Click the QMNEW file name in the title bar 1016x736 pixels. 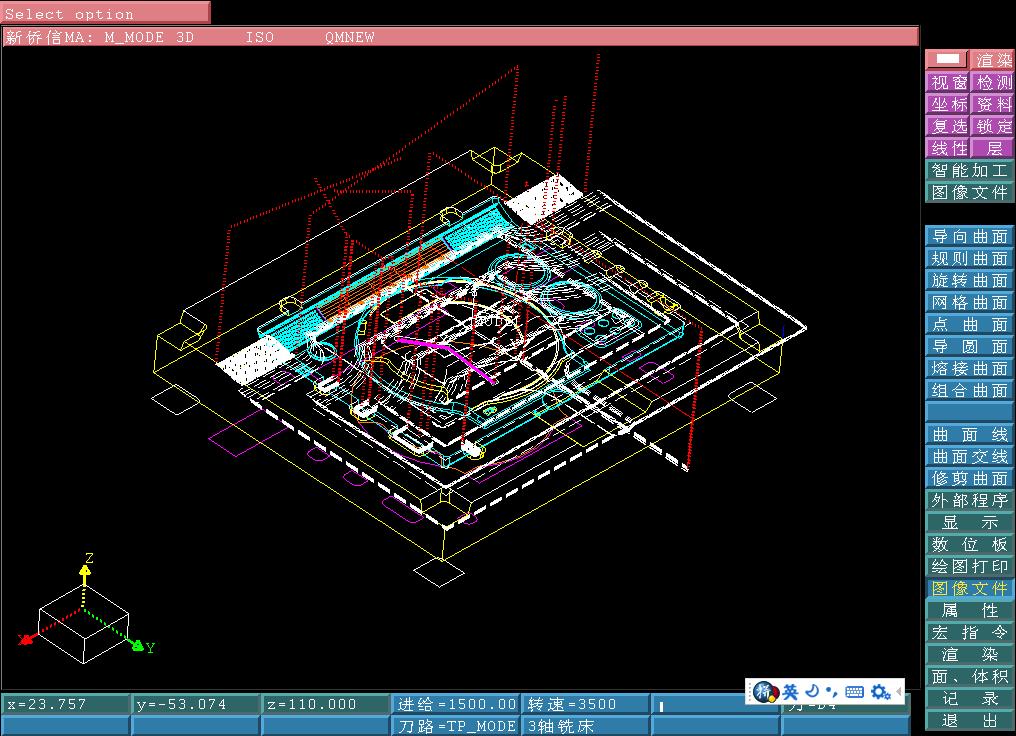click(x=350, y=37)
